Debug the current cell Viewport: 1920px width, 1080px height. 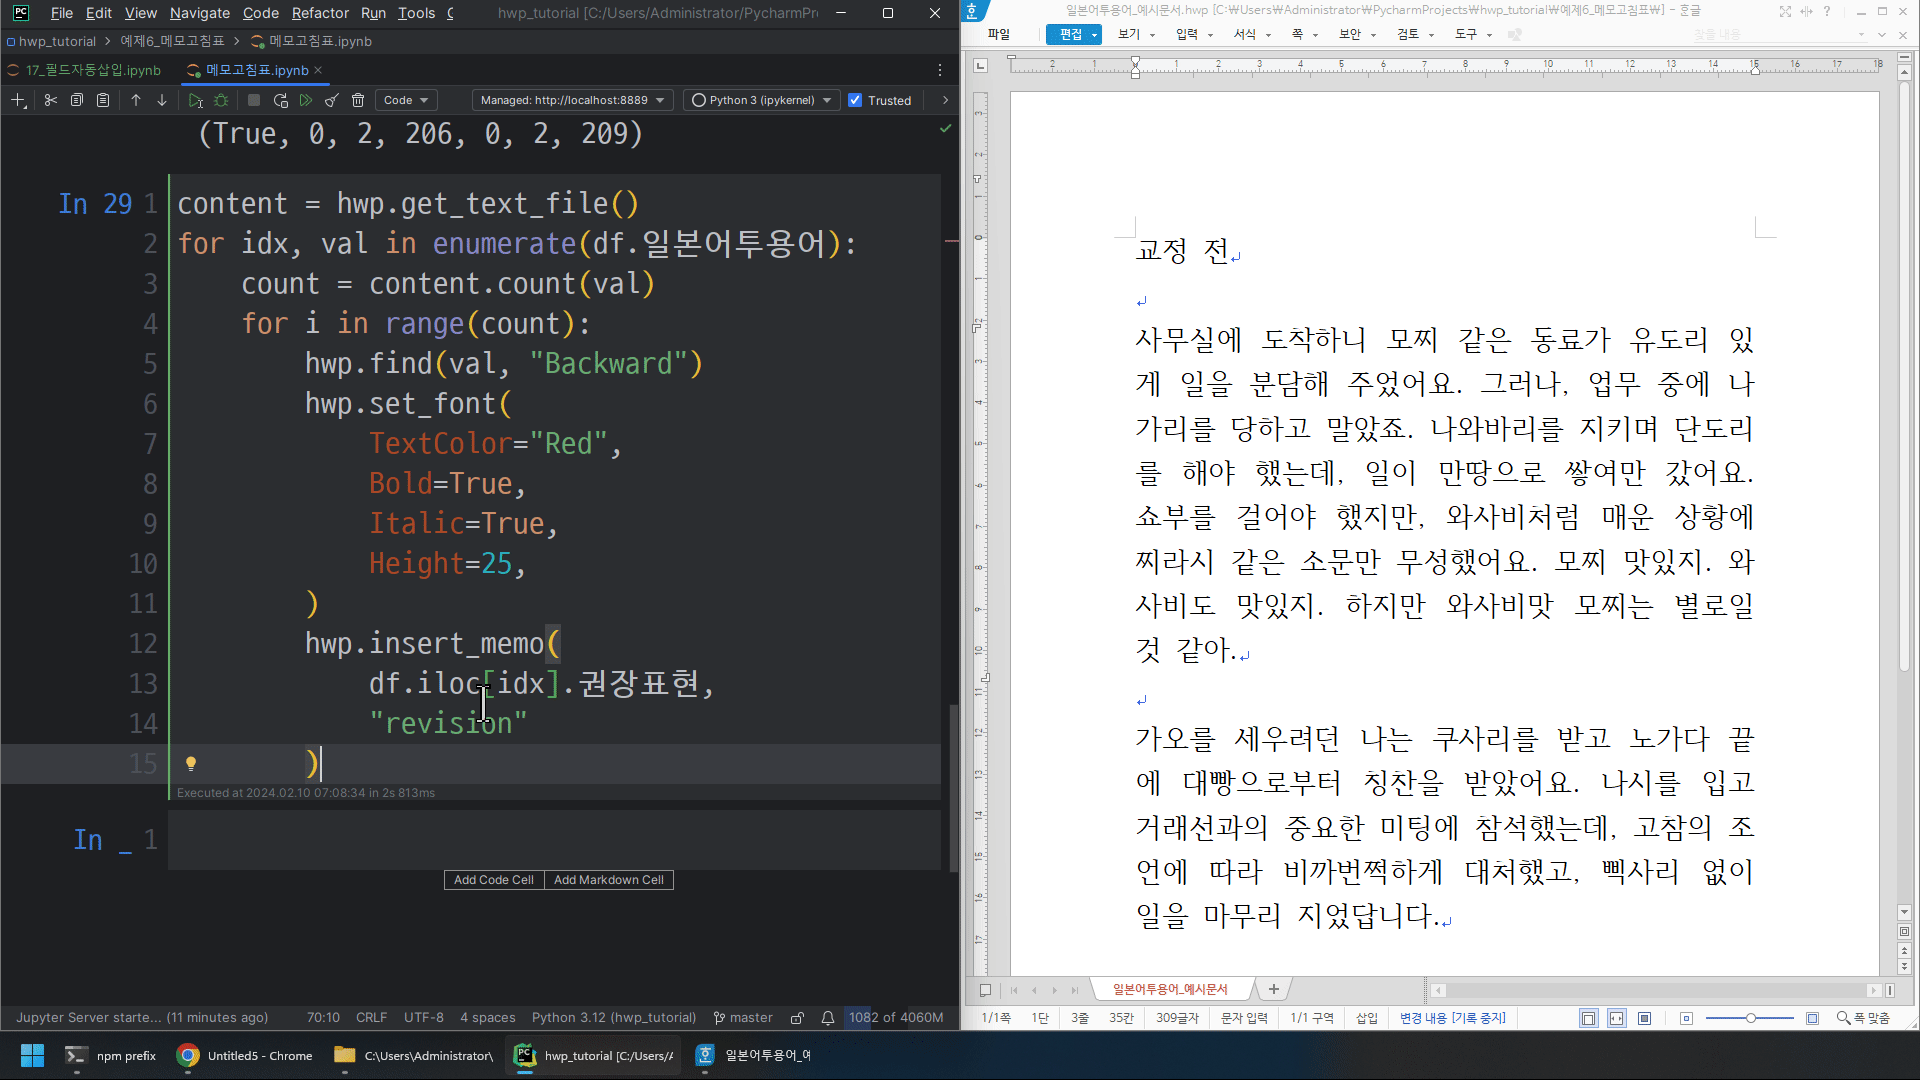coord(221,100)
